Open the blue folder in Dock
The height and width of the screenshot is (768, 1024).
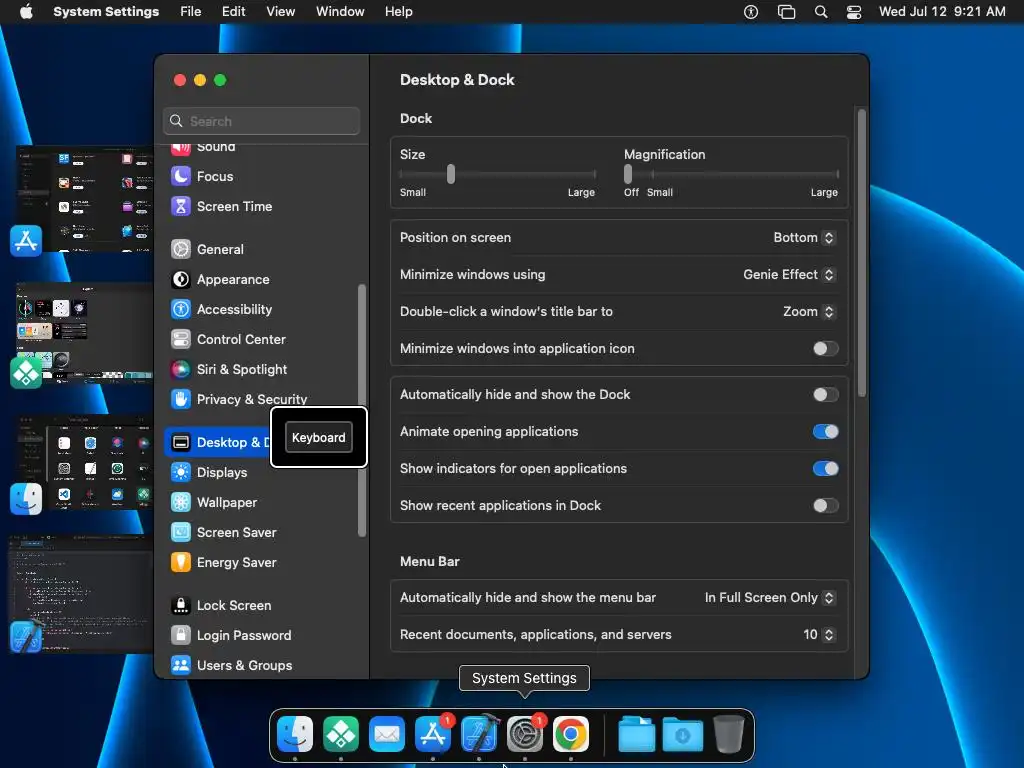click(637, 735)
